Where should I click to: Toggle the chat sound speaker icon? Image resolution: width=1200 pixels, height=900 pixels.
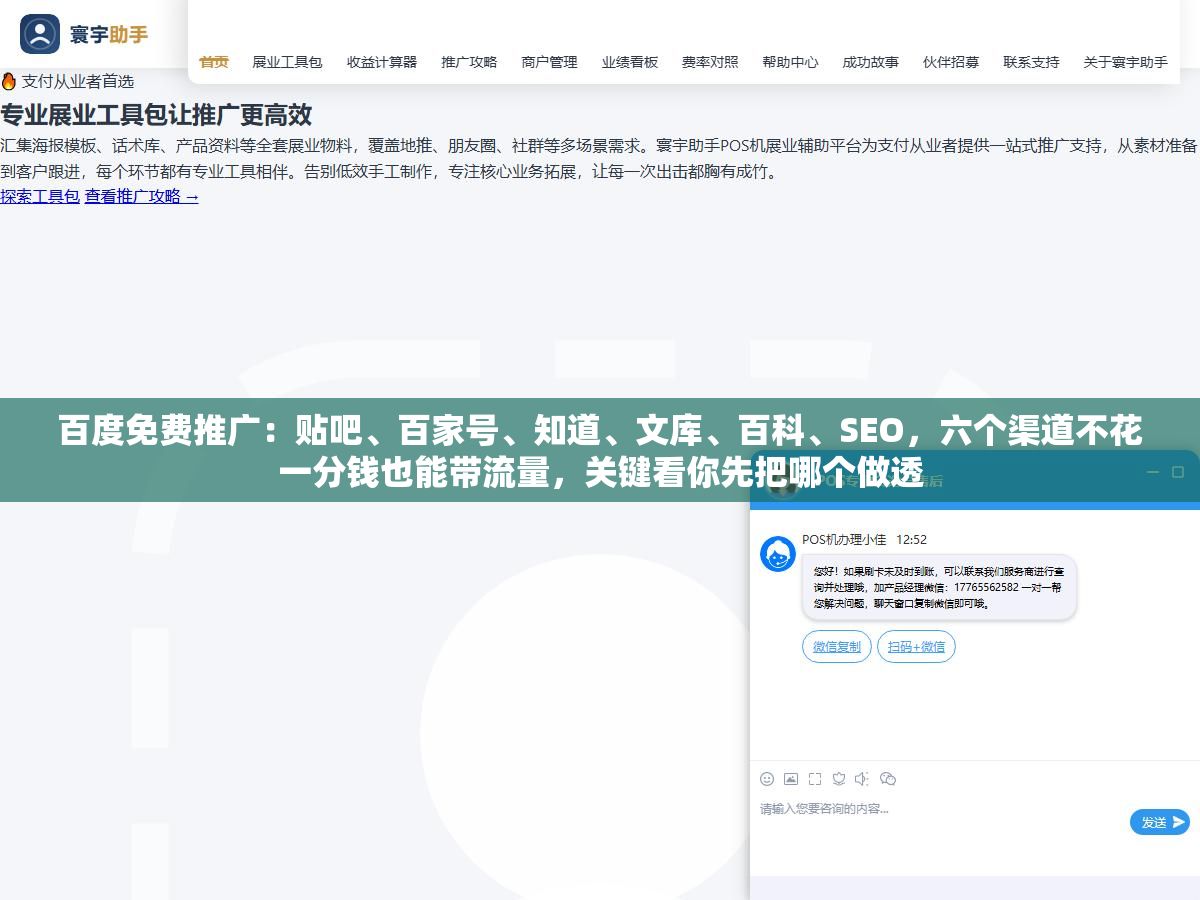click(x=862, y=779)
